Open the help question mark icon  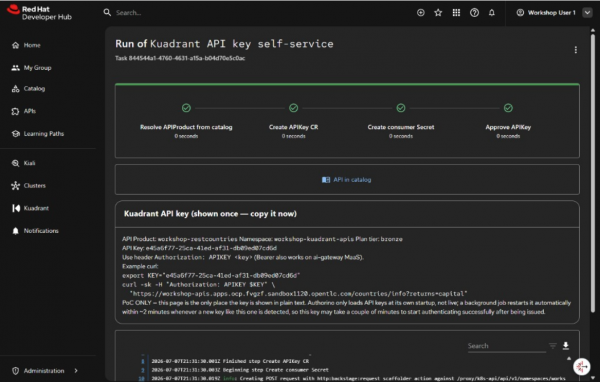coord(474,13)
